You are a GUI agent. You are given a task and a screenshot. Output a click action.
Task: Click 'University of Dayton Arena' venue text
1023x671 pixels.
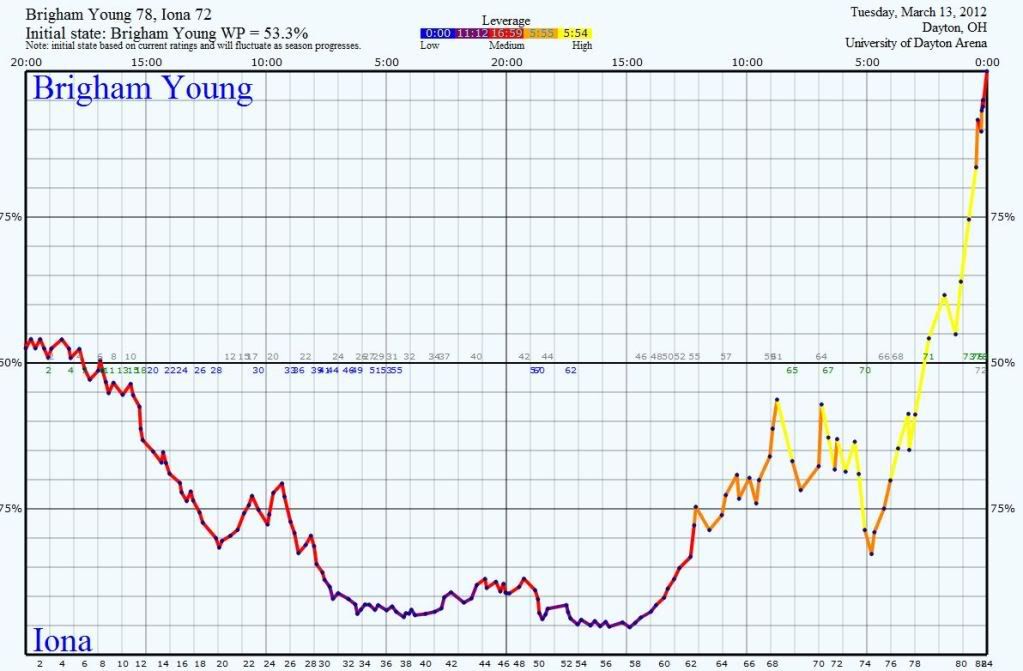pyautogui.click(x=916, y=43)
